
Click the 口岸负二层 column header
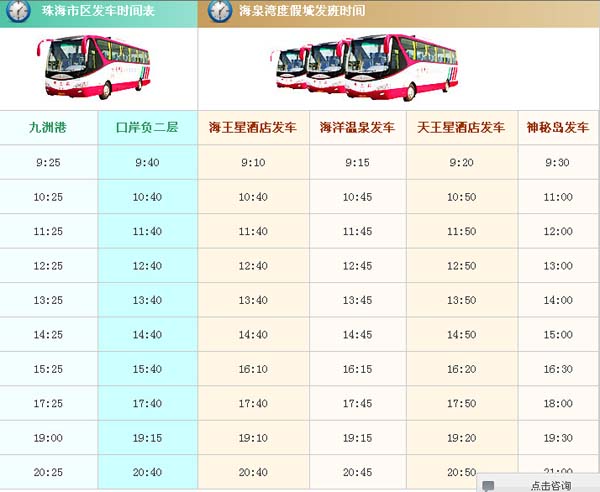147,127
